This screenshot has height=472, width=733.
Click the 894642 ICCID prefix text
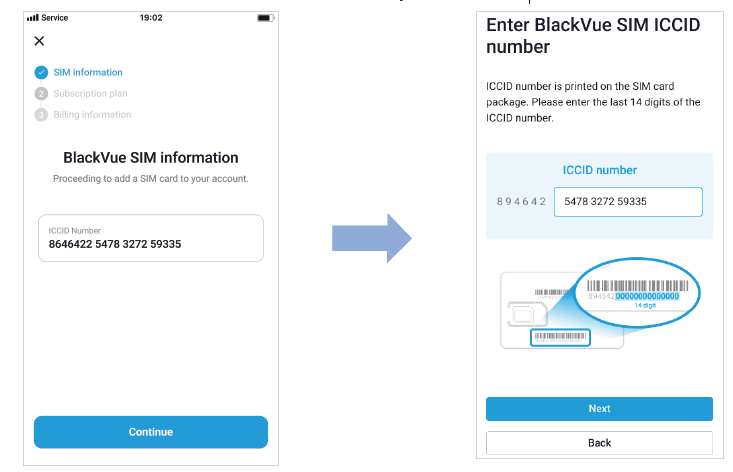point(521,202)
